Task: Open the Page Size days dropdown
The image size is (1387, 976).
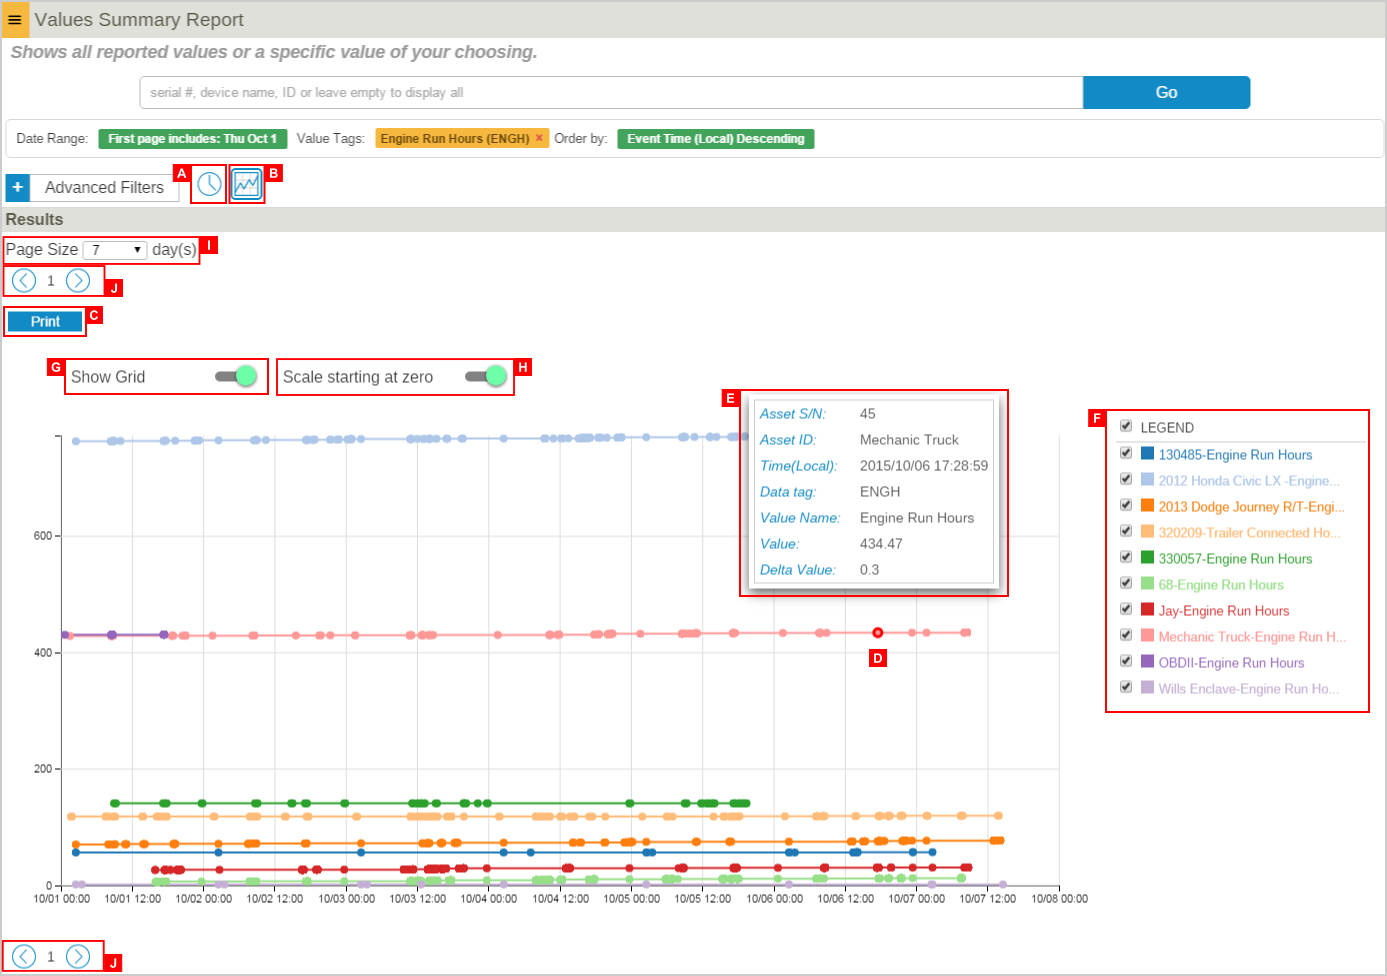Action: 115,250
